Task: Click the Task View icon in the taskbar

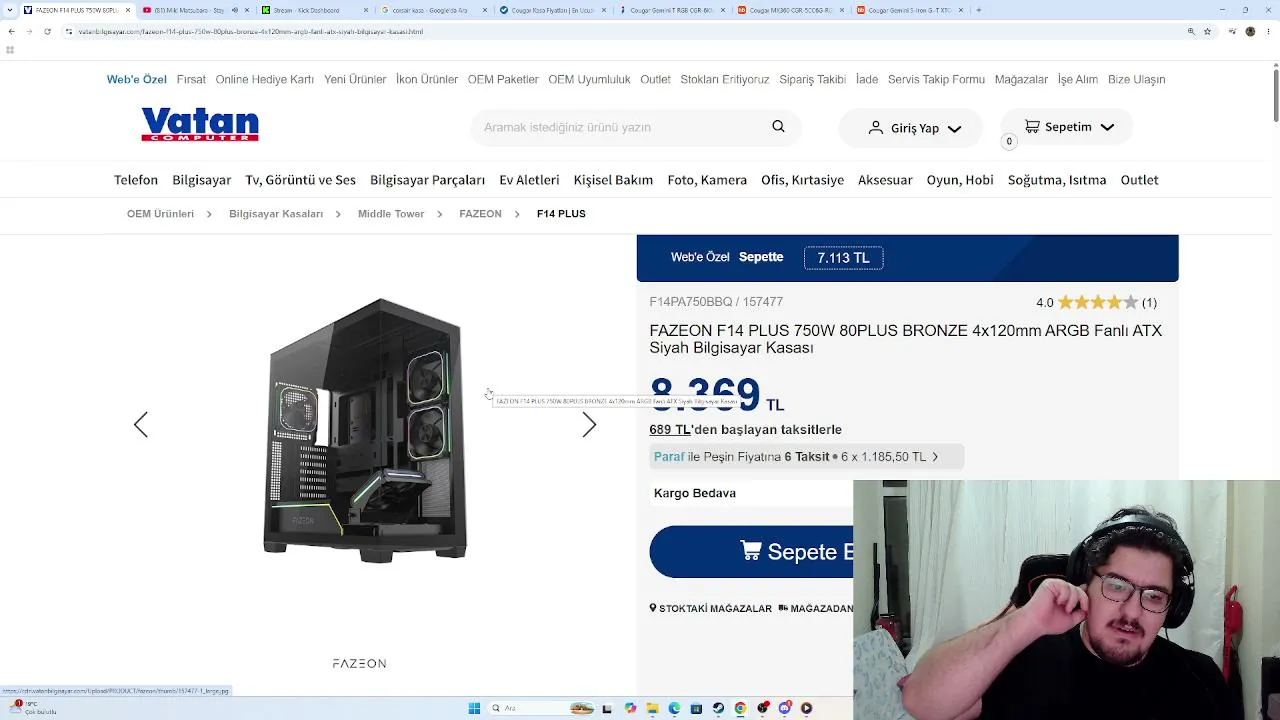Action: coord(607,708)
